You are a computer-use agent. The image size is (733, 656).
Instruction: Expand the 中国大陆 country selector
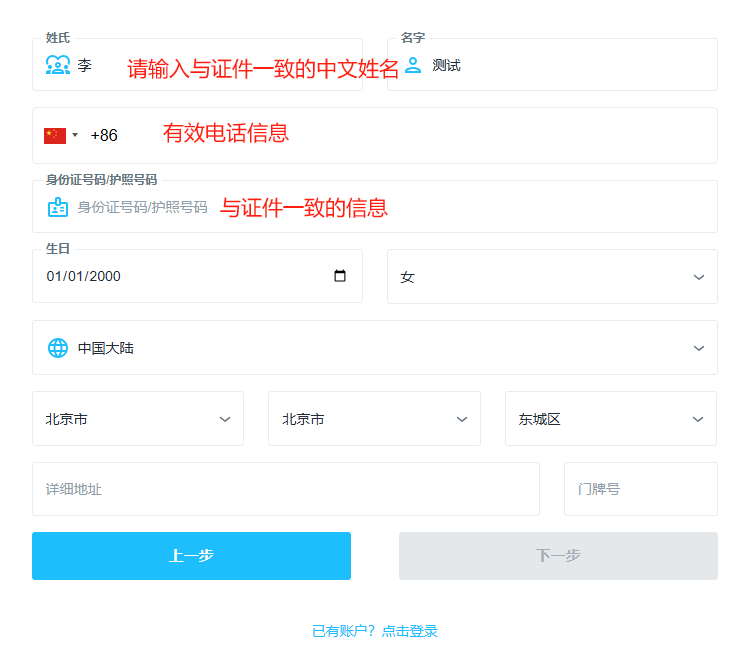(x=374, y=348)
